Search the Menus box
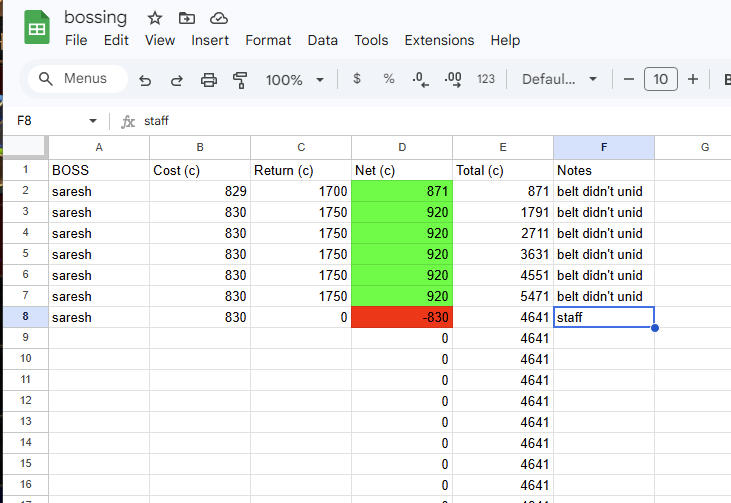Image resolution: width=731 pixels, height=503 pixels. pyautogui.click(x=78, y=79)
